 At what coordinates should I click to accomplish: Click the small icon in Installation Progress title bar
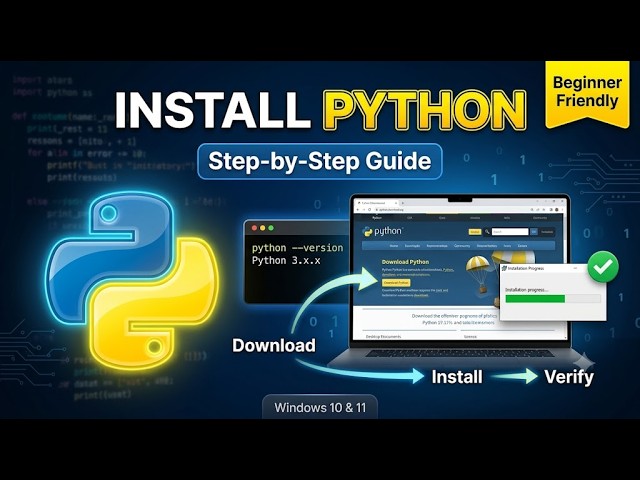(x=504, y=269)
